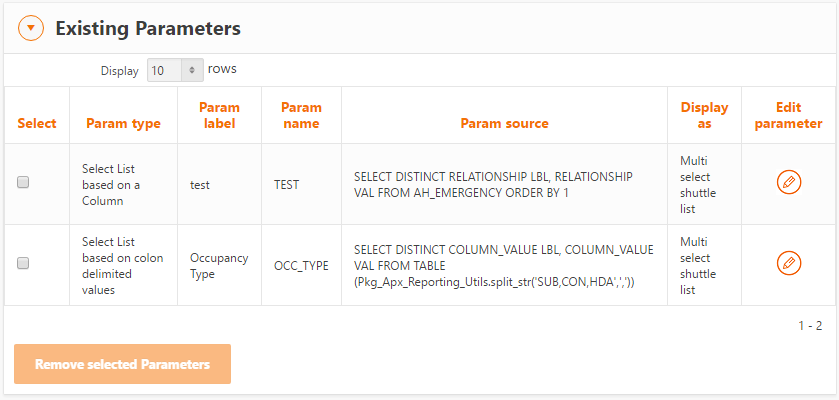Sort by the Param source column header
The image size is (839, 400).
point(504,124)
